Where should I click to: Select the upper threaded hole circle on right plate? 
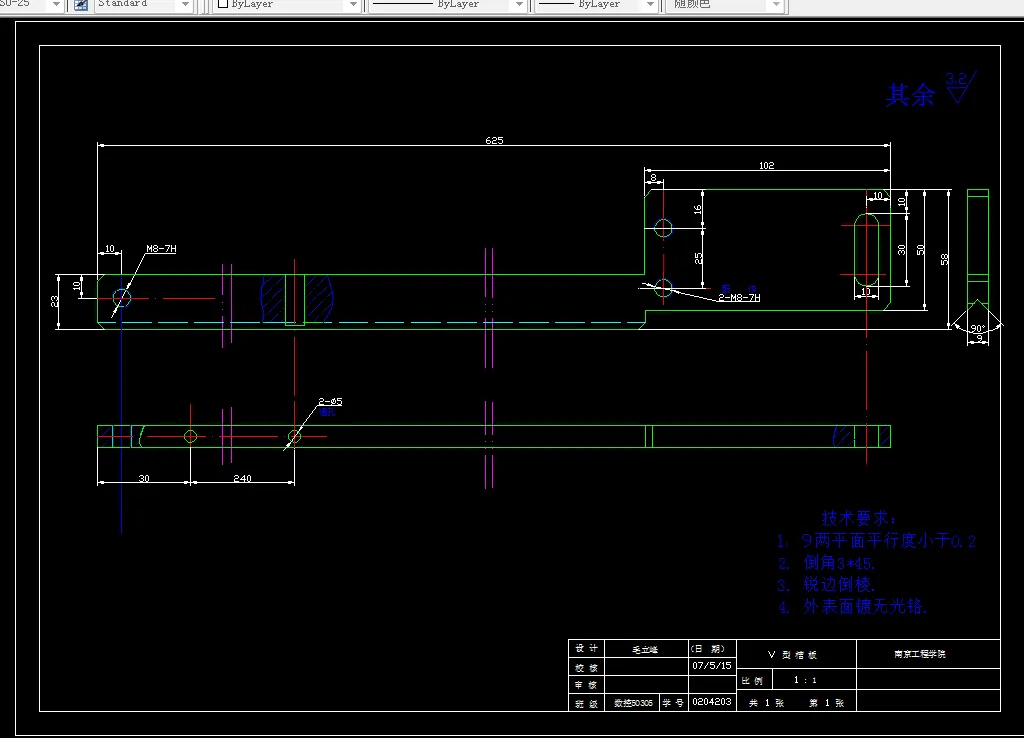pyautogui.click(x=664, y=228)
